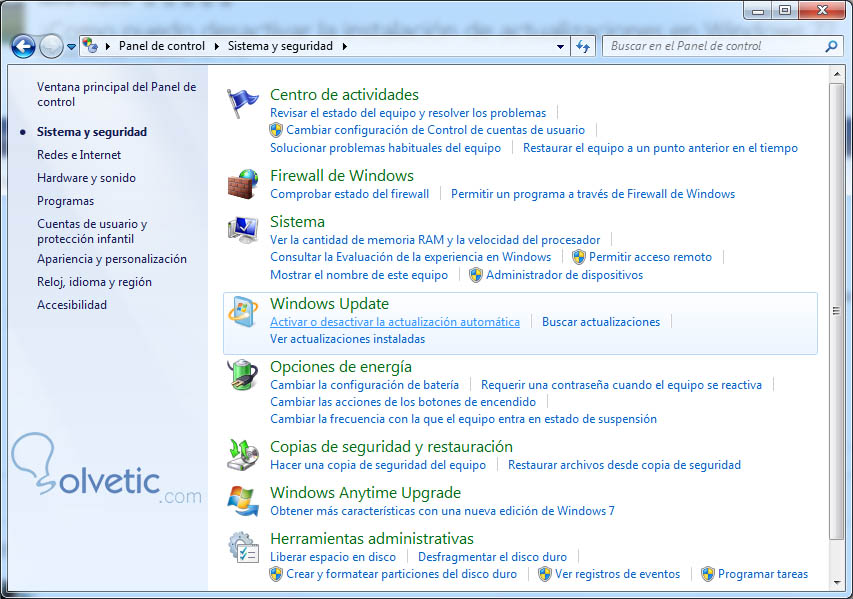Click Desfragmentar el disco duro link
853x599 pixels.
coord(492,557)
